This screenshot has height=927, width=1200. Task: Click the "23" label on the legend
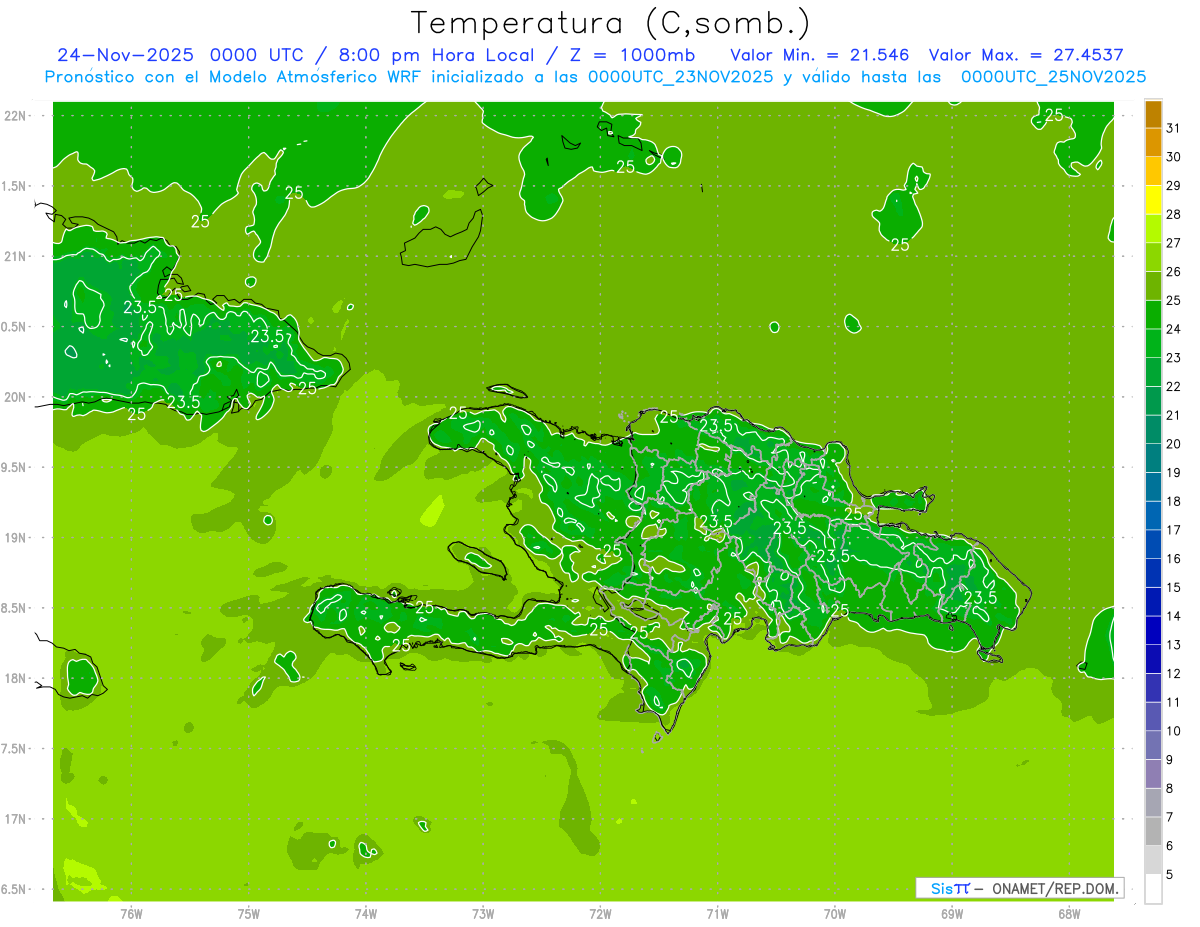(x=1174, y=358)
